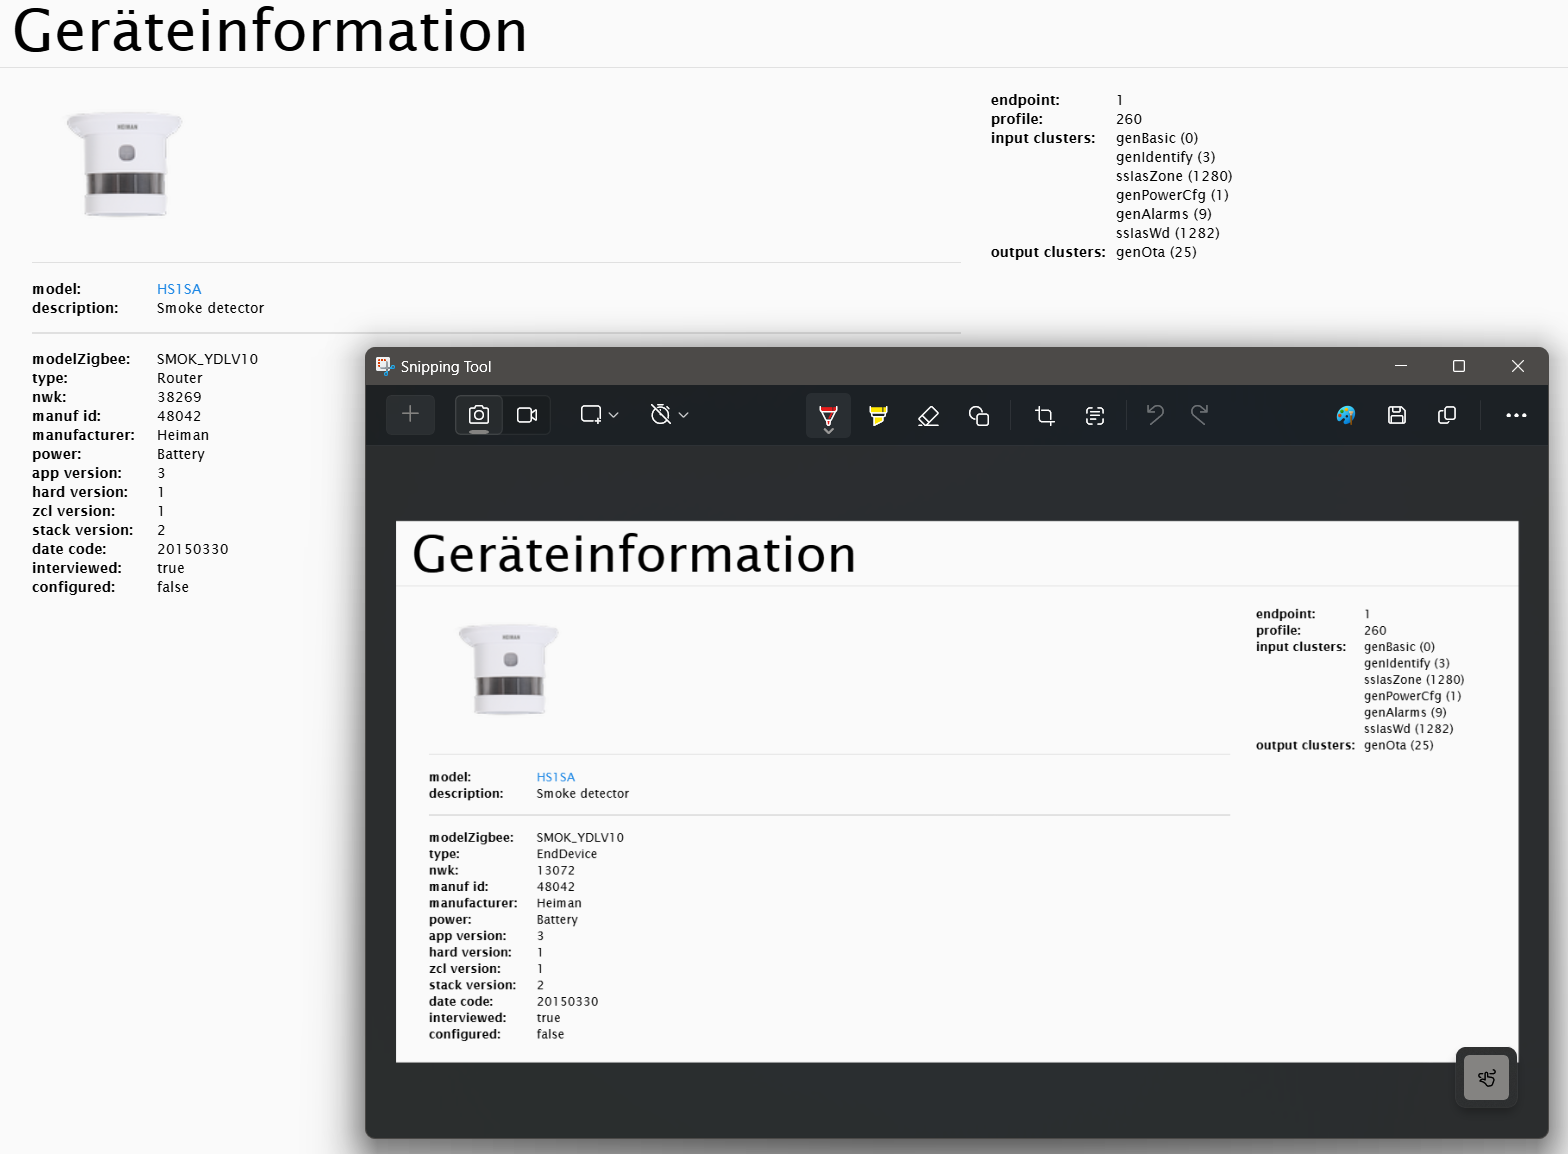
Task: Open the HS1SA link inside the snip
Action: tap(556, 777)
